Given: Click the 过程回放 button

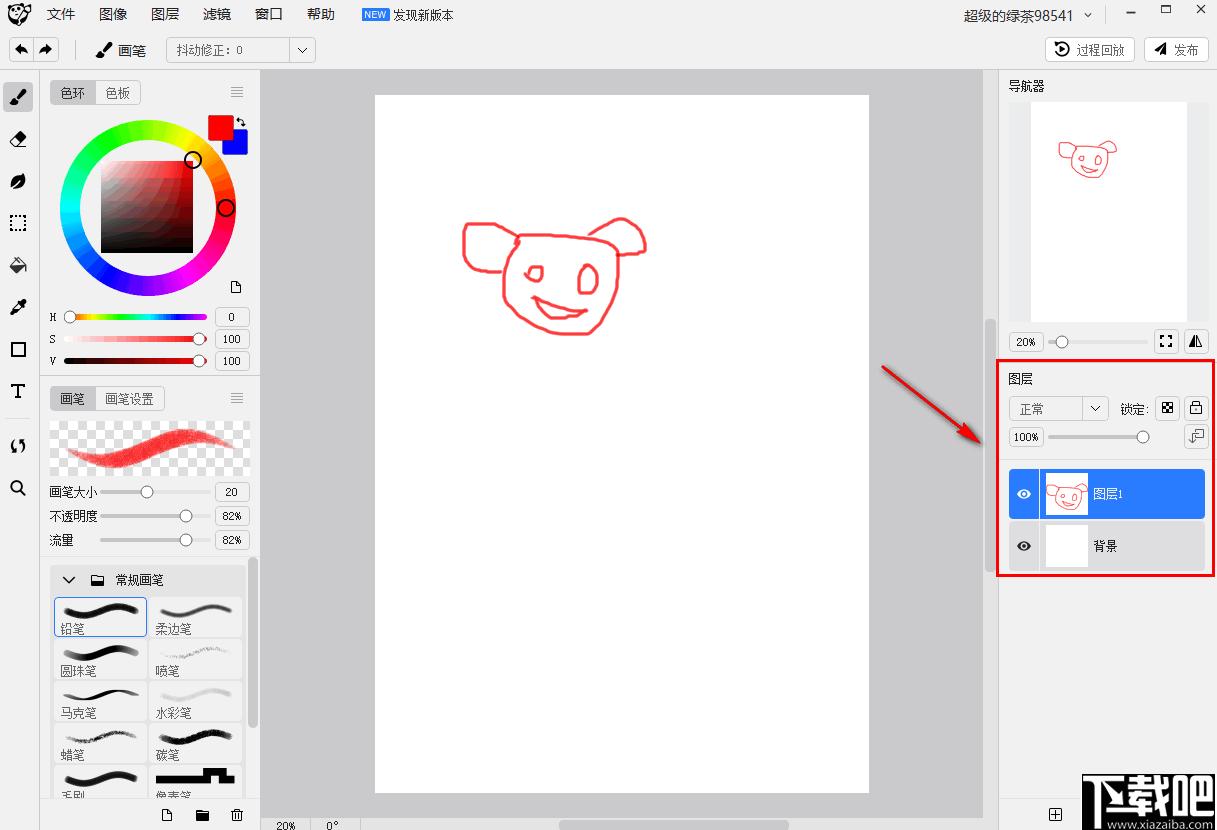Looking at the screenshot, I should click(1090, 49).
